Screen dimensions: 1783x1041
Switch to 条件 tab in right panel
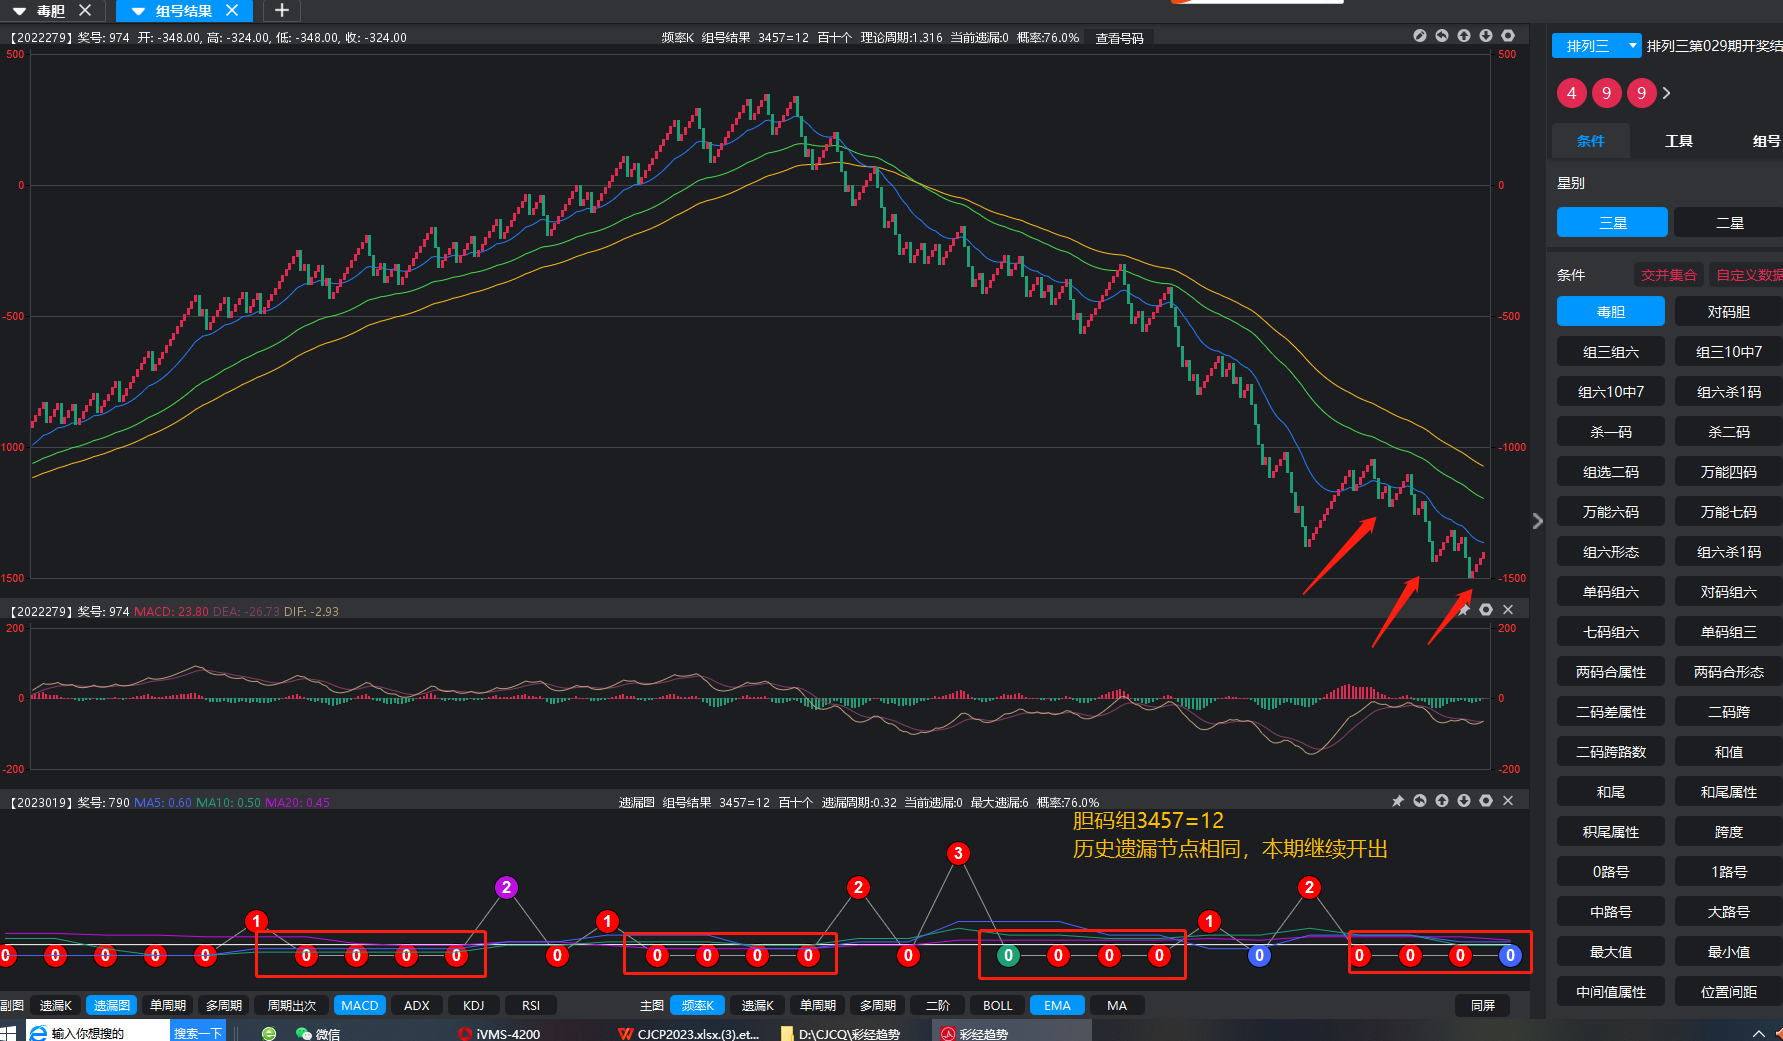pos(1590,141)
